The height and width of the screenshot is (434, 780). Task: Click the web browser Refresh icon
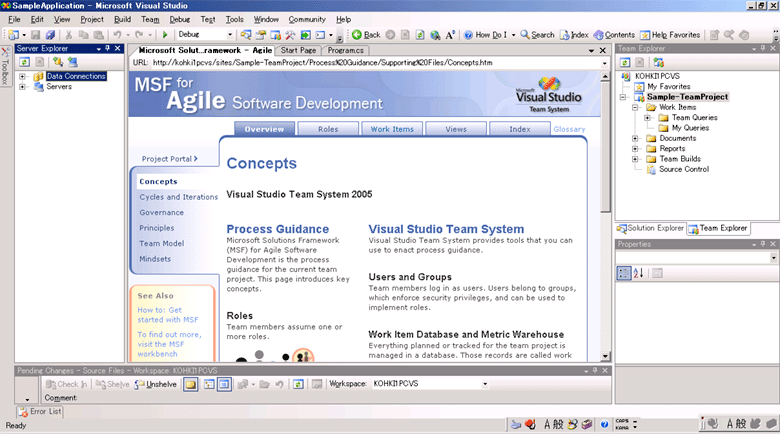point(420,35)
